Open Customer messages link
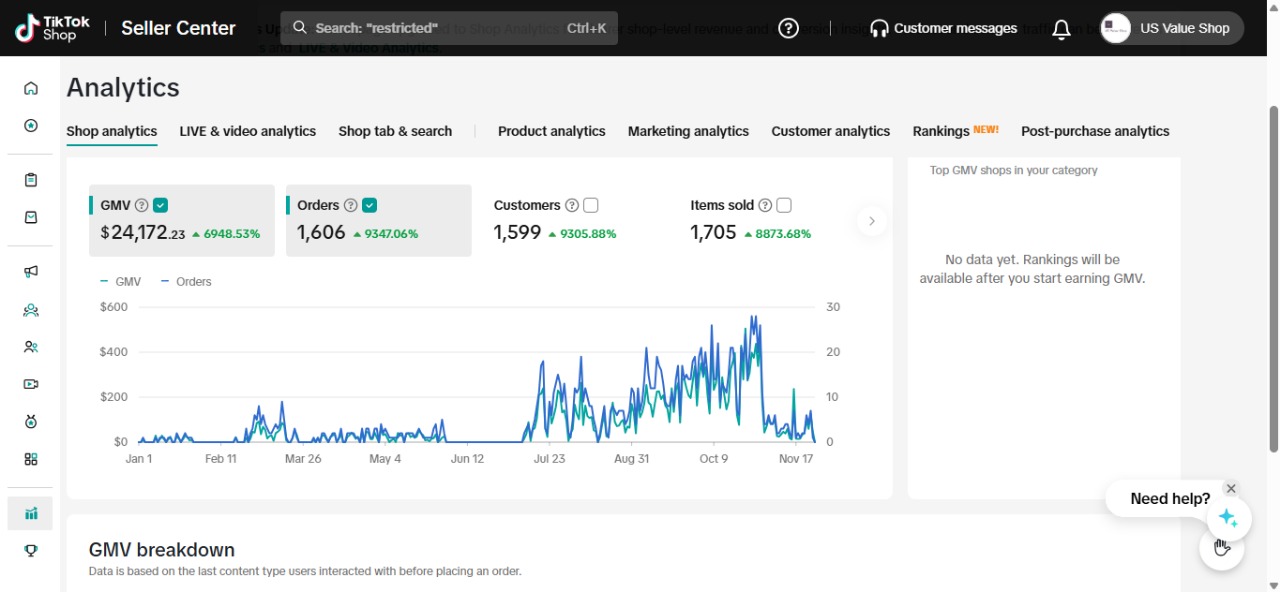Screen dimensions: 1280x592 (x=943, y=28)
